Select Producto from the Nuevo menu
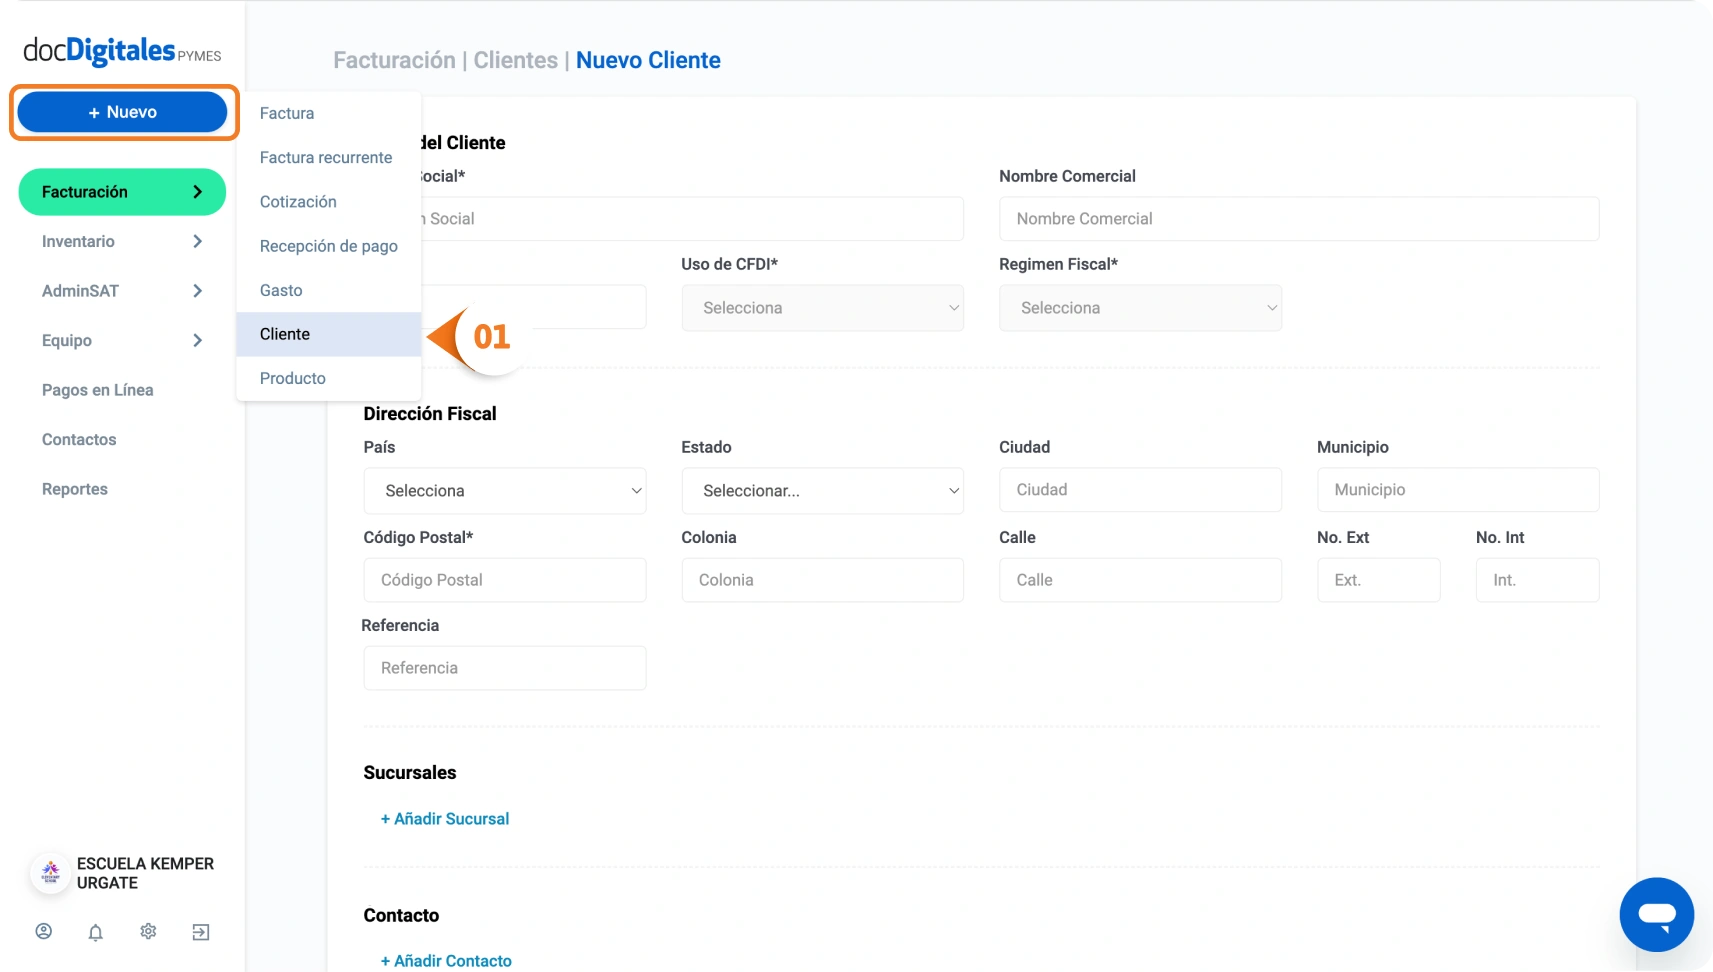 [329, 378]
